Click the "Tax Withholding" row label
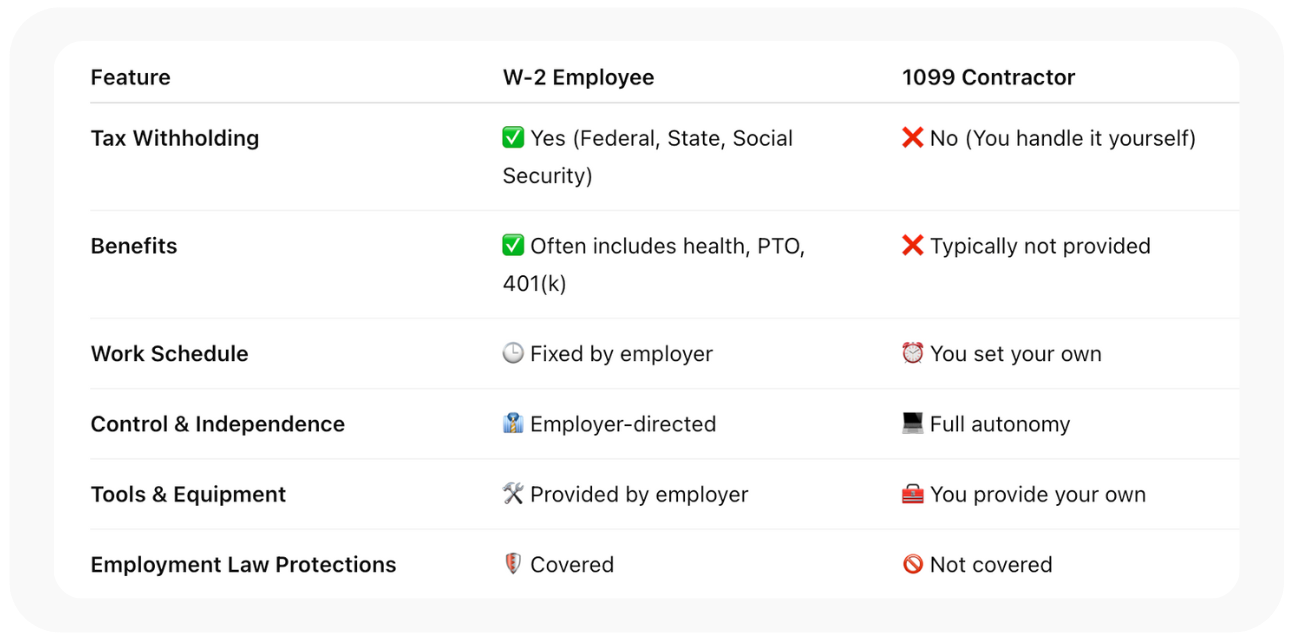The width and height of the screenshot is (1294, 637). 175,138
